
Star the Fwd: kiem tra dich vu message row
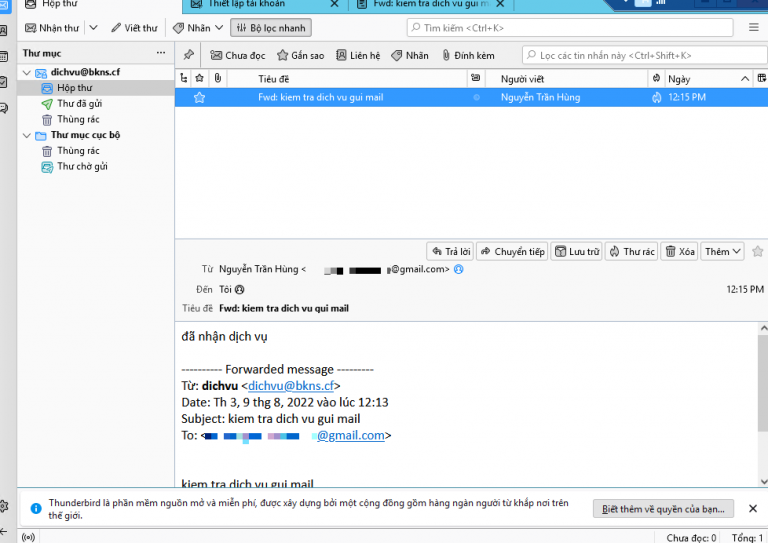pyautogui.click(x=199, y=97)
